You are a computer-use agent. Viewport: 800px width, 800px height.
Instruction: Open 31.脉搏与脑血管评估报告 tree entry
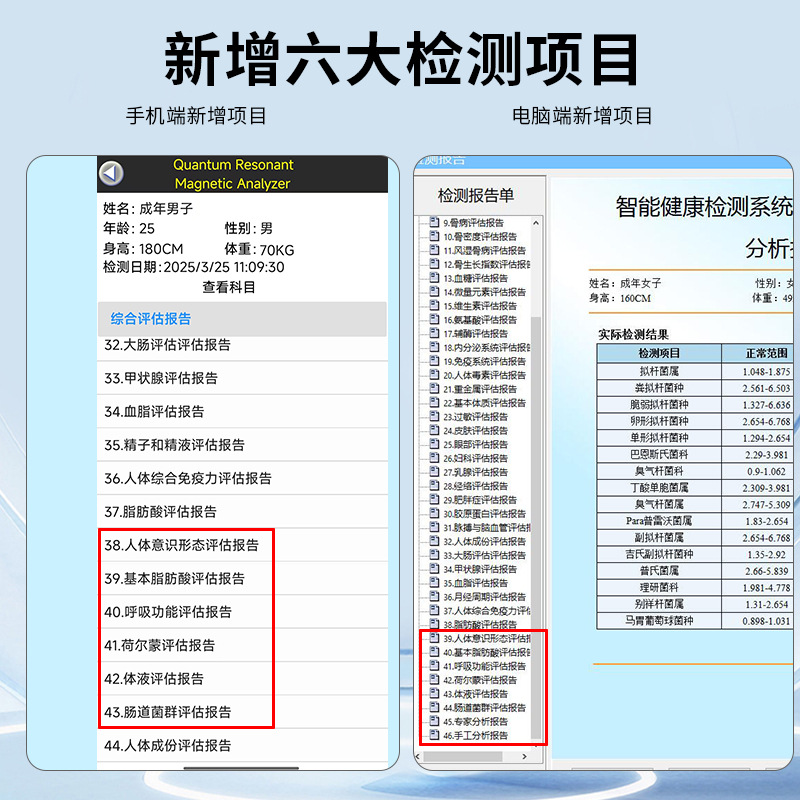487,528
